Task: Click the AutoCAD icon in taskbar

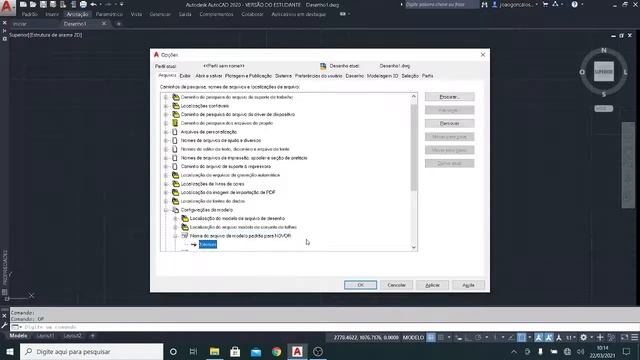Action: (x=297, y=351)
